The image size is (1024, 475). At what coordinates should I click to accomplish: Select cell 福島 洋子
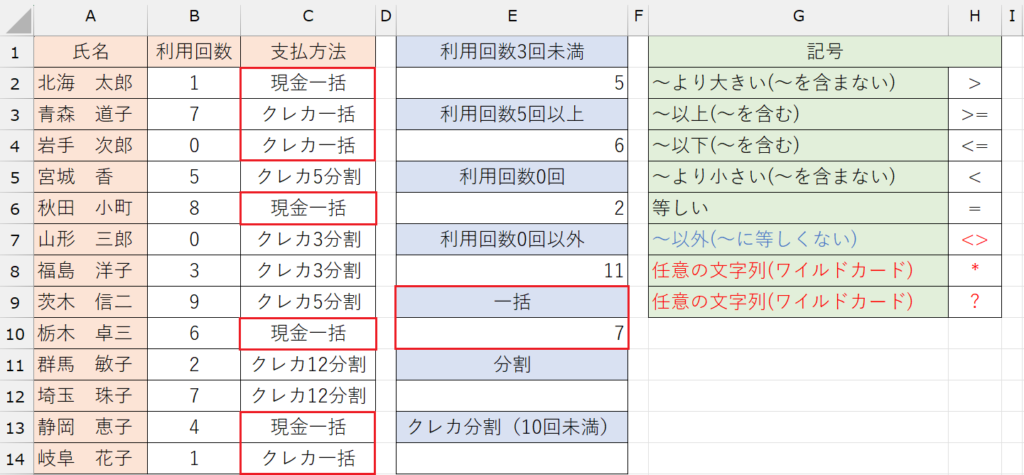click(91, 270)
